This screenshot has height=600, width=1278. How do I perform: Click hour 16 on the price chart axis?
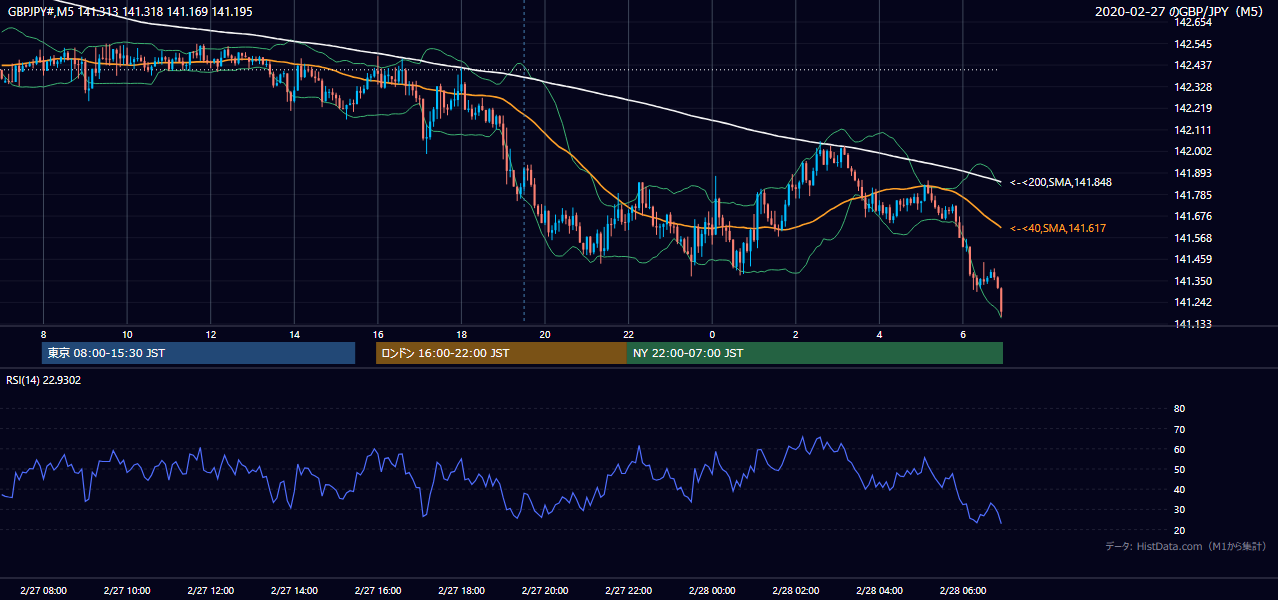[x=377, y=334]
